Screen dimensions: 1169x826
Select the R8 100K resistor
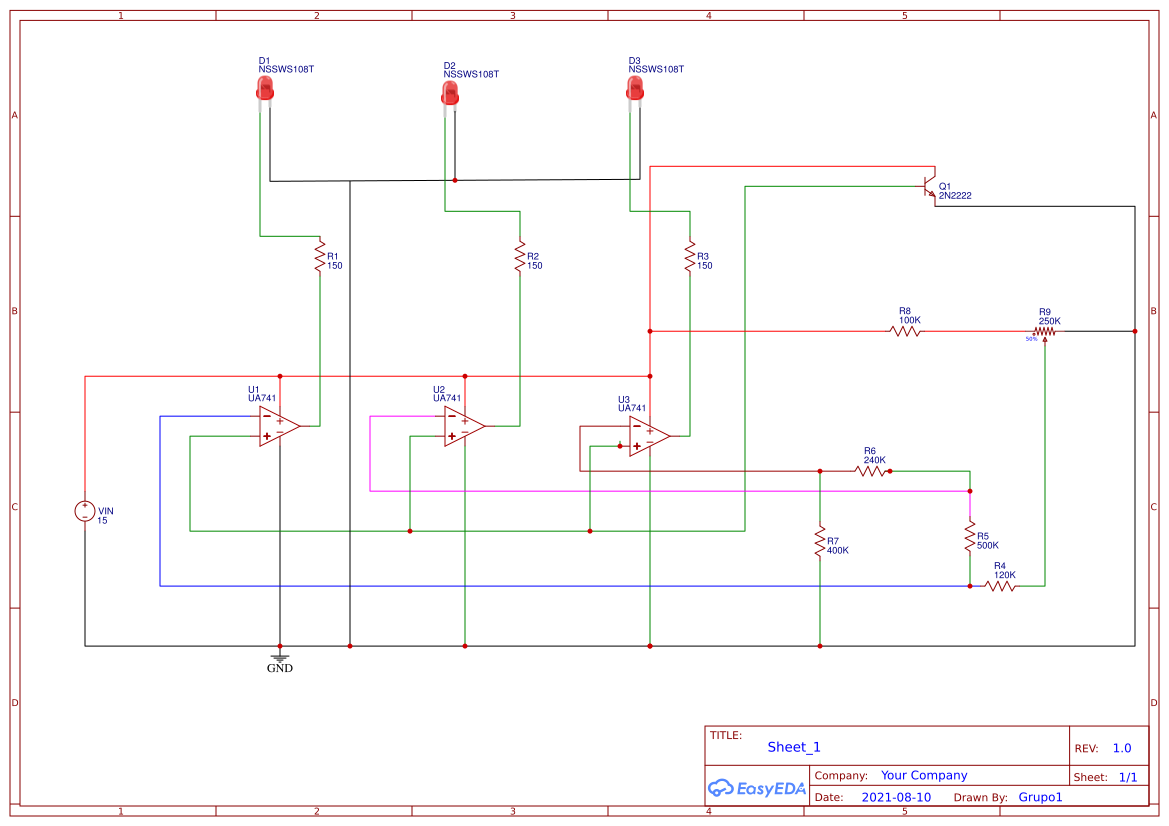pyautogui.click(x=905, y=328)
